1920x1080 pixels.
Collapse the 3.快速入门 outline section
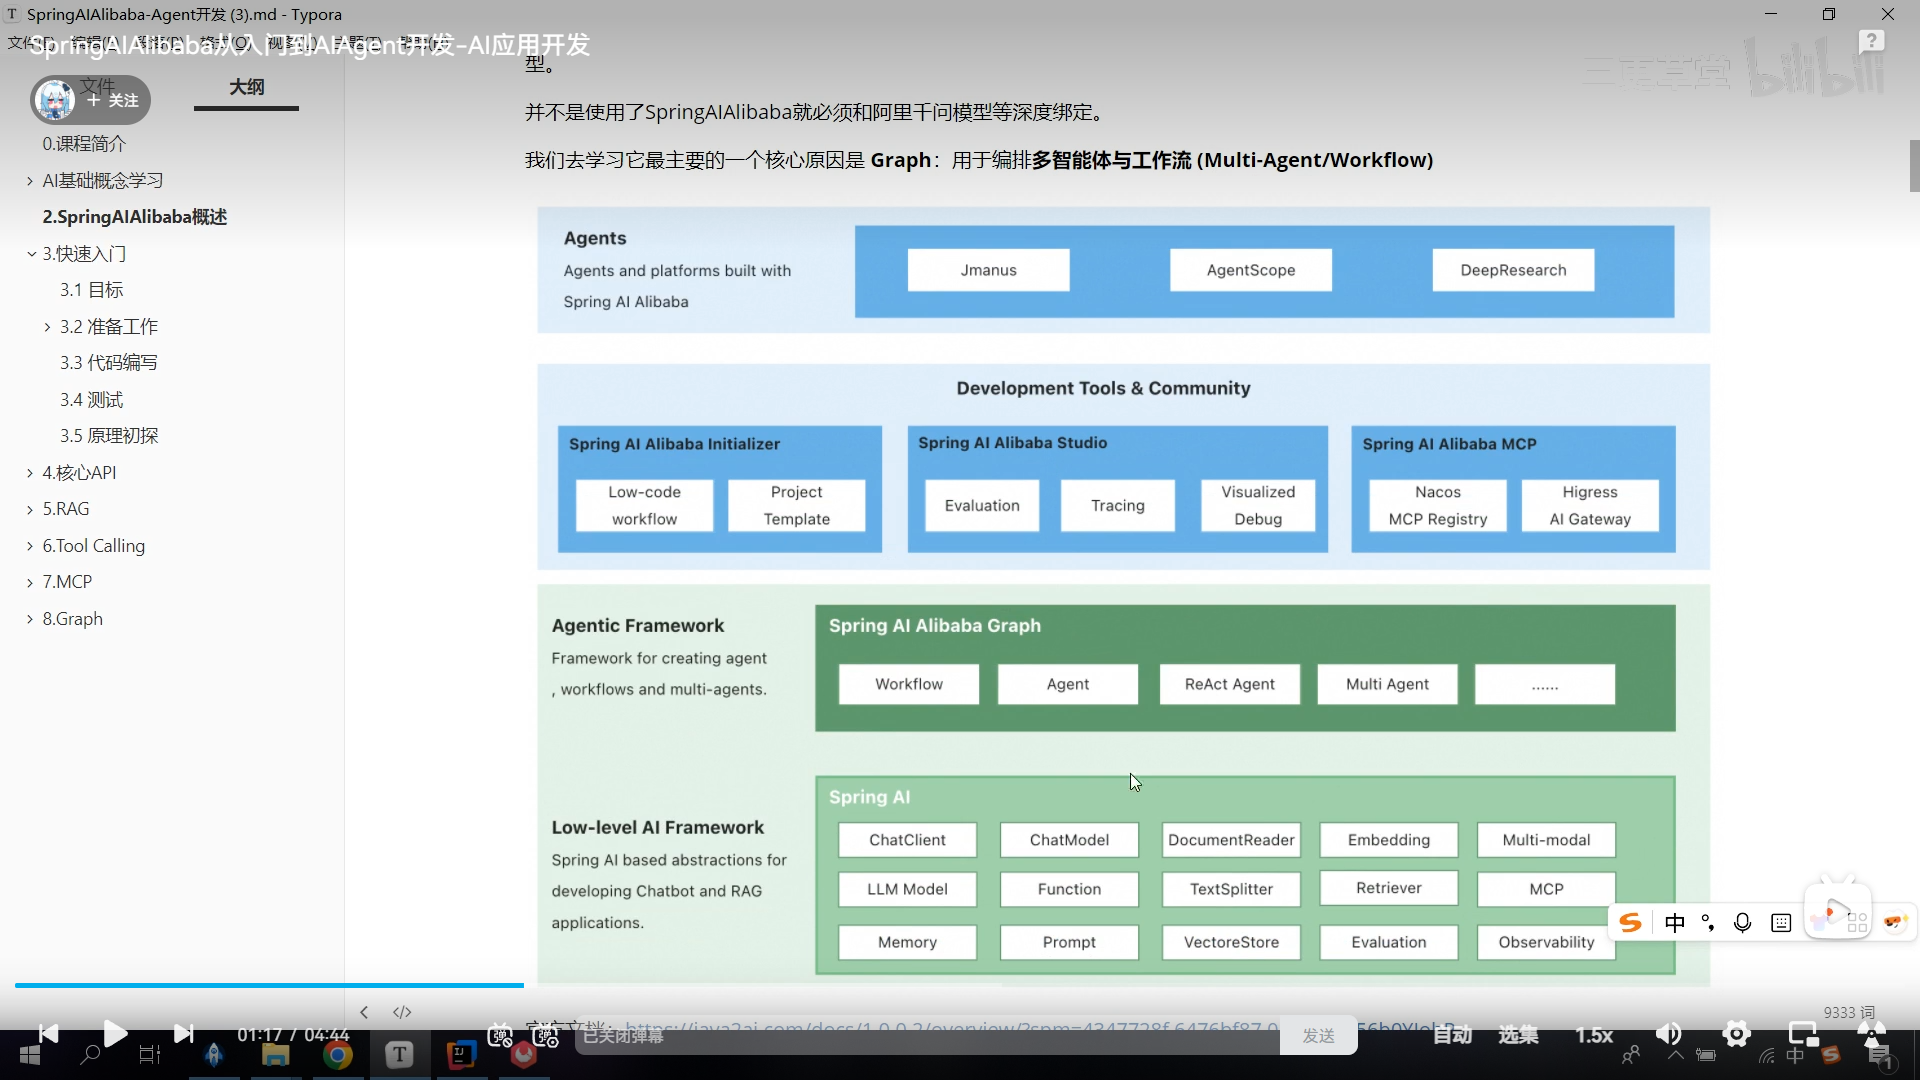click(x=30, y=254)
